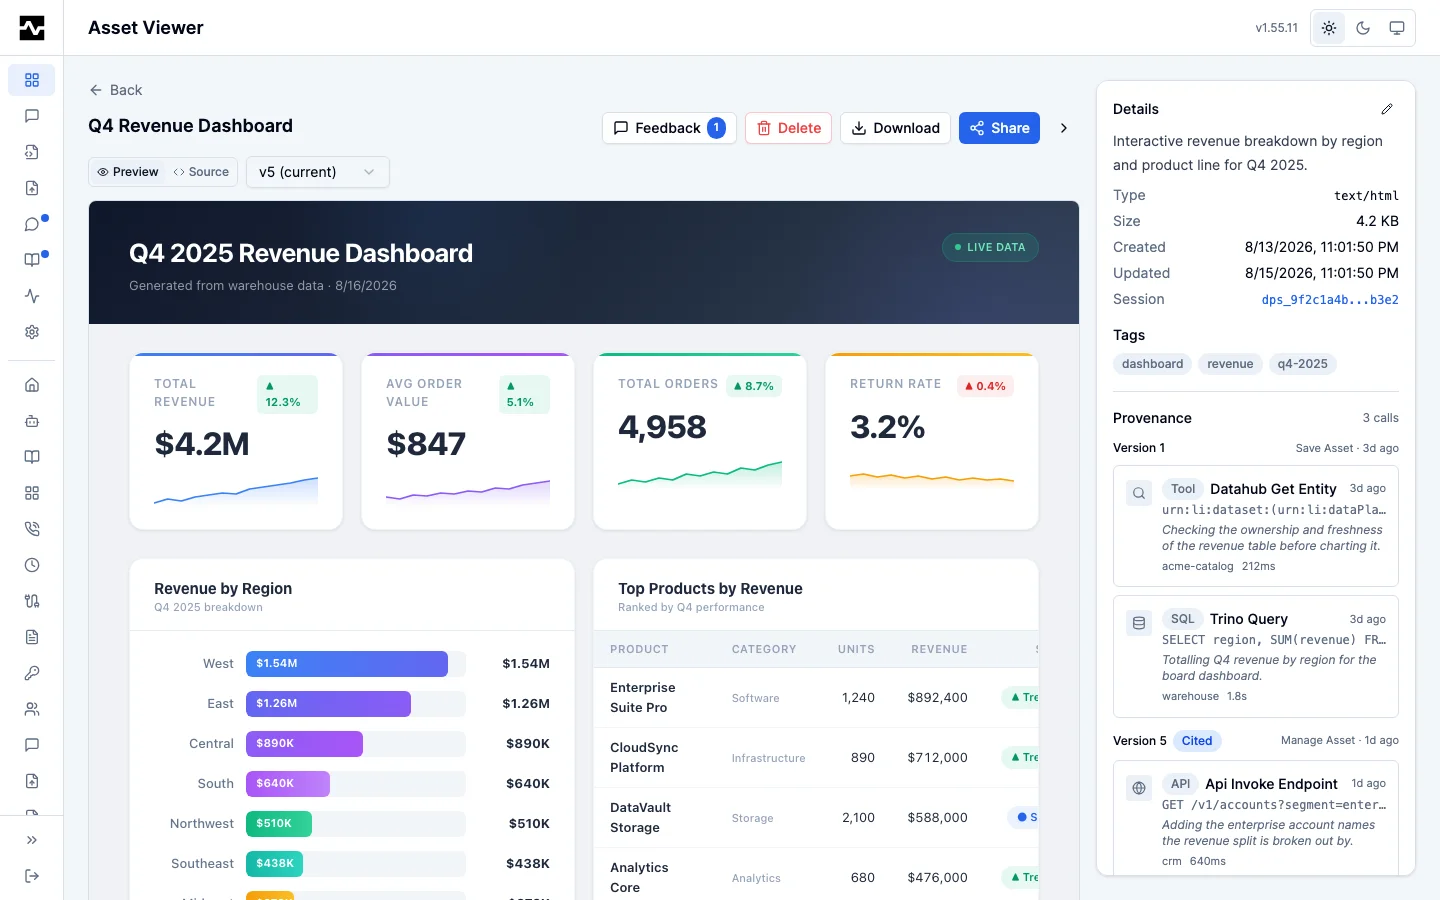Viewport: 1440px width, 900px height.
Task: Click the Enterprise Suite Pro product row
Action: tap(816, 698)
